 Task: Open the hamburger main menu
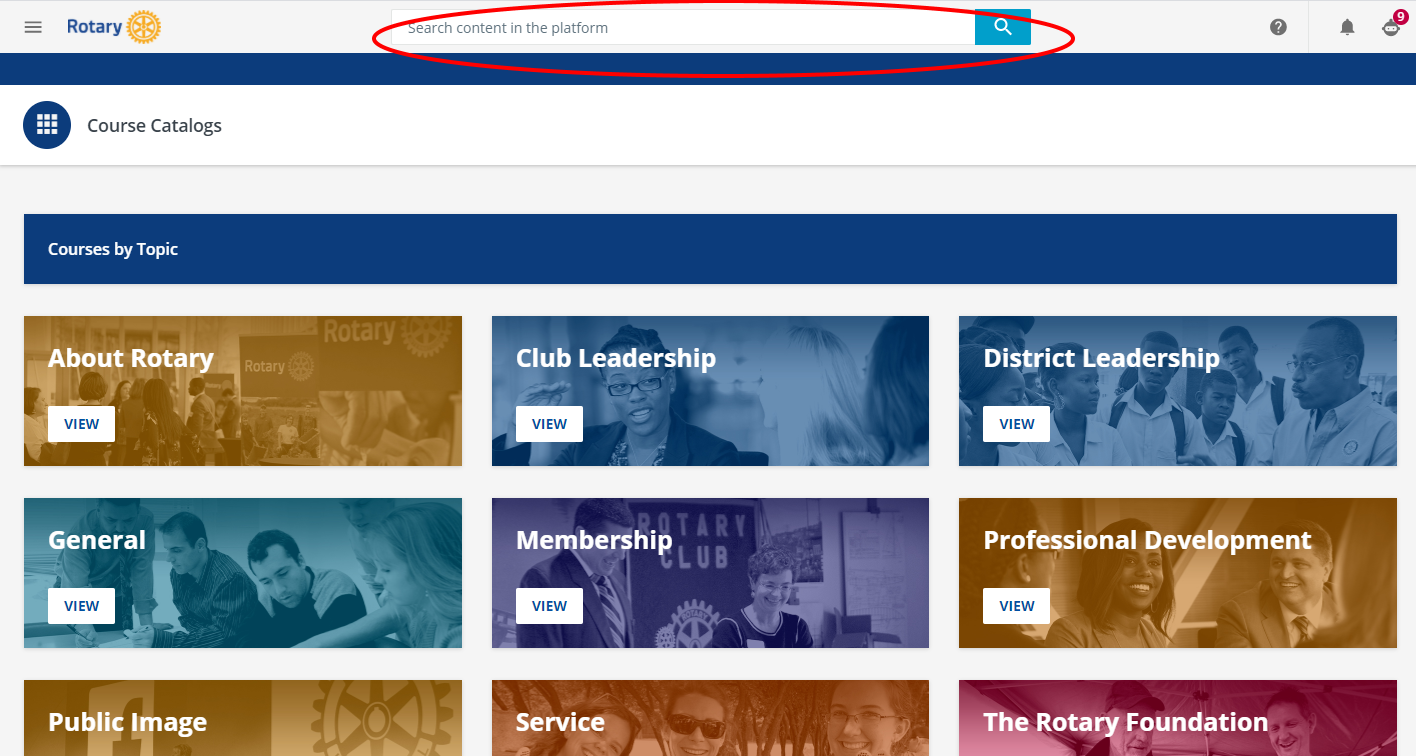coord(33,27)
